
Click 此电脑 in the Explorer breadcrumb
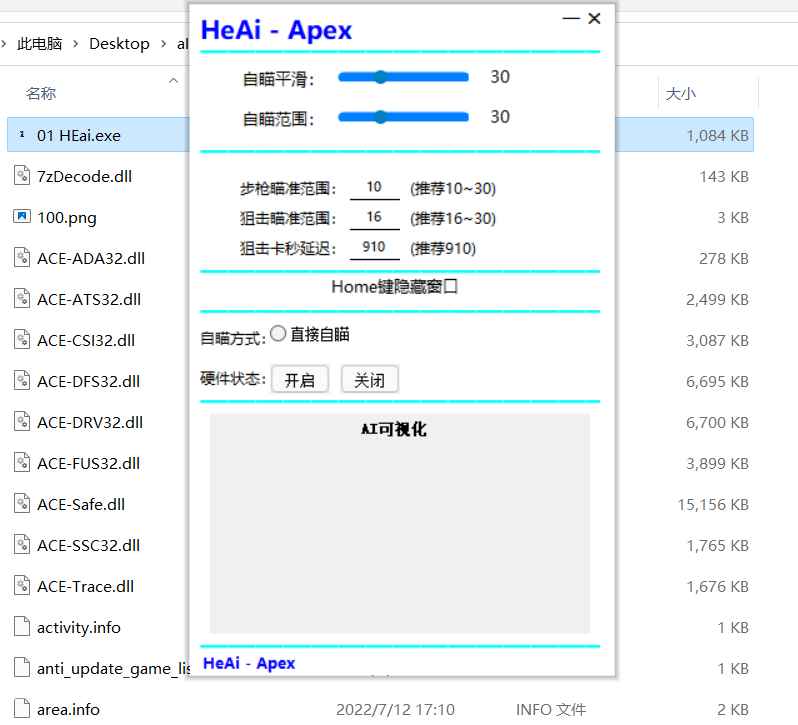tap(40, 44)
